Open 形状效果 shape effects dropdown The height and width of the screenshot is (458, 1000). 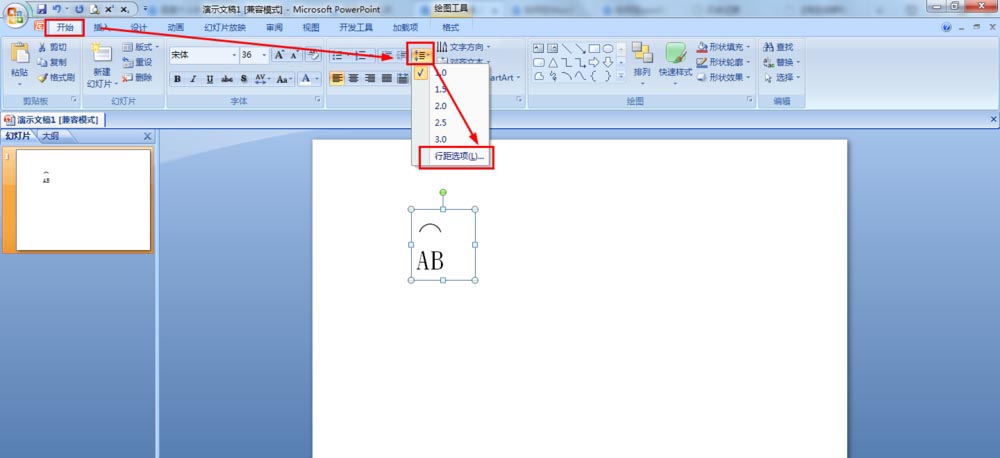pos(723,77)
